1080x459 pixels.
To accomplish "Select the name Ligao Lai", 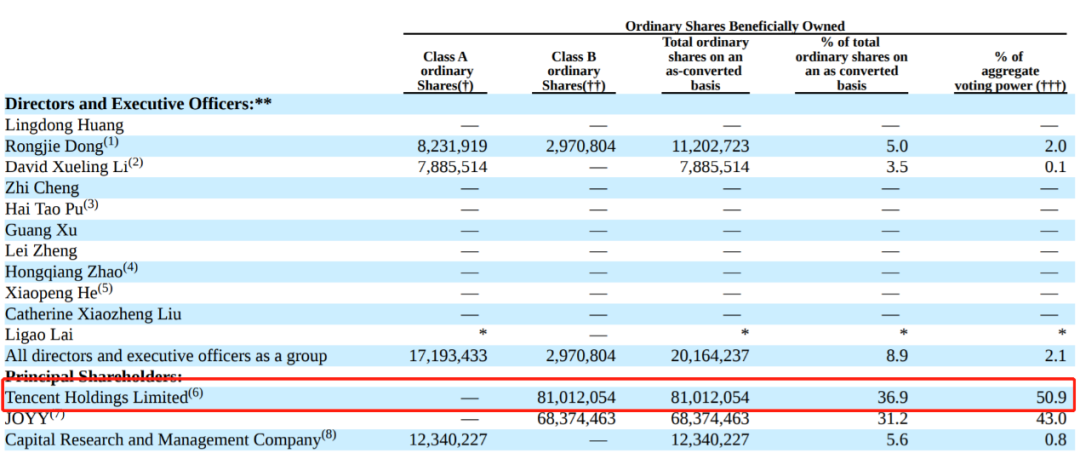I will (39, 335).
